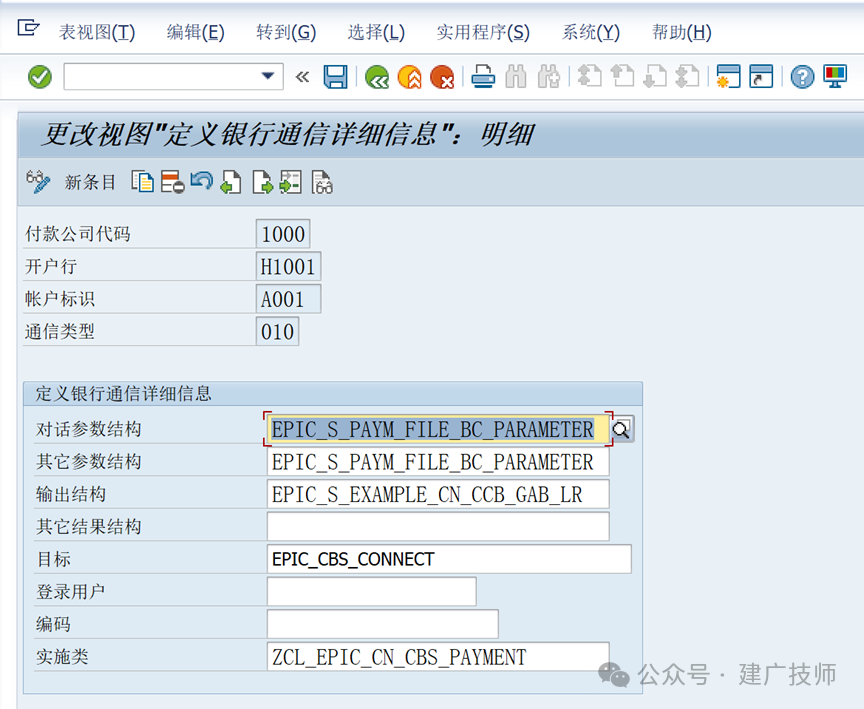Open 实用程序(S) menu
The width and height of the screenshot is (864, 709).
pos(483,33)
